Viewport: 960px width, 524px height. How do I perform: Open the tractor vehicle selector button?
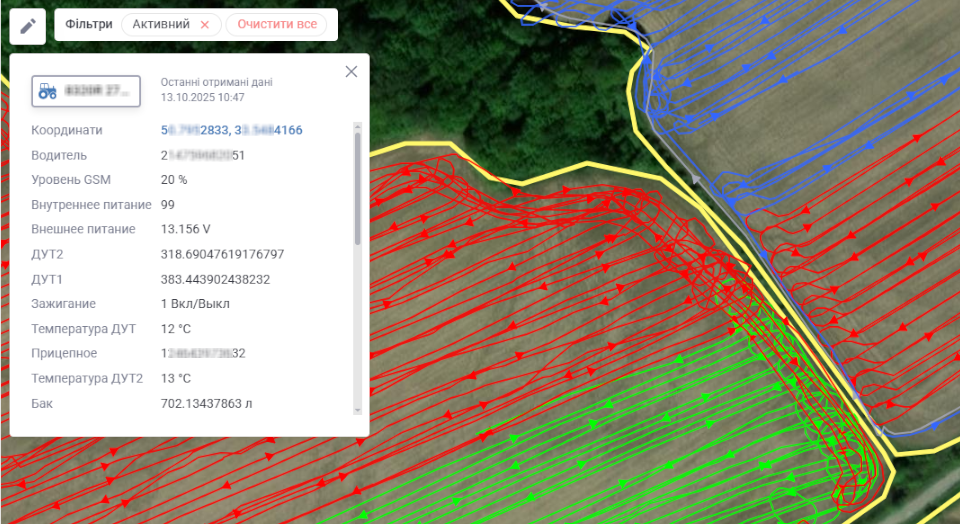[86, 91]
